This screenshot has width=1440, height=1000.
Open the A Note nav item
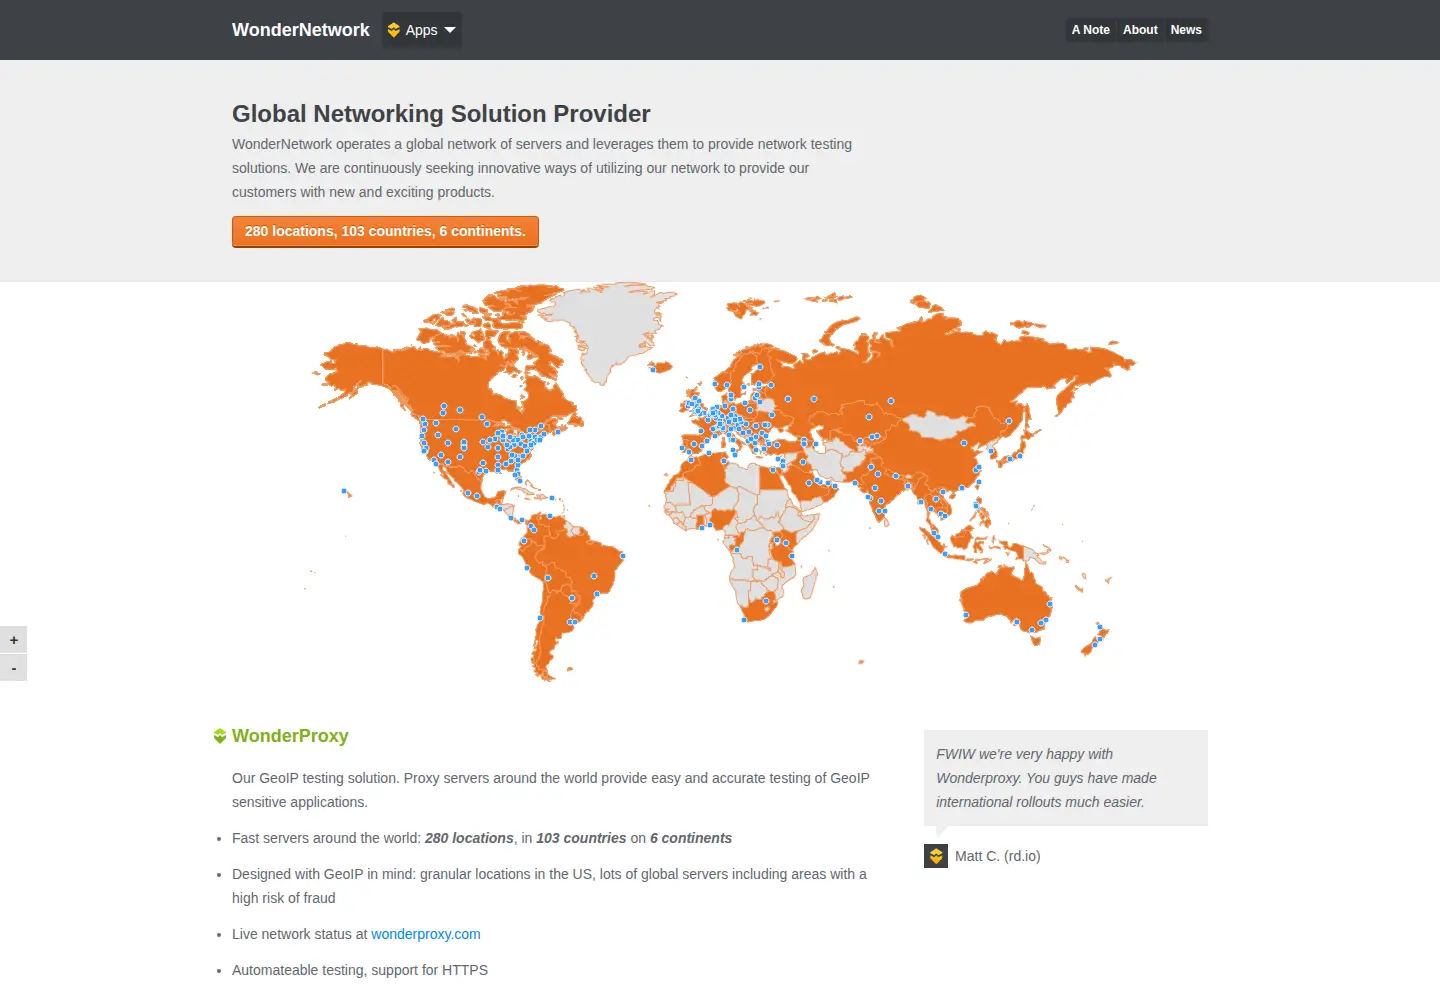tap(1090, 30)
